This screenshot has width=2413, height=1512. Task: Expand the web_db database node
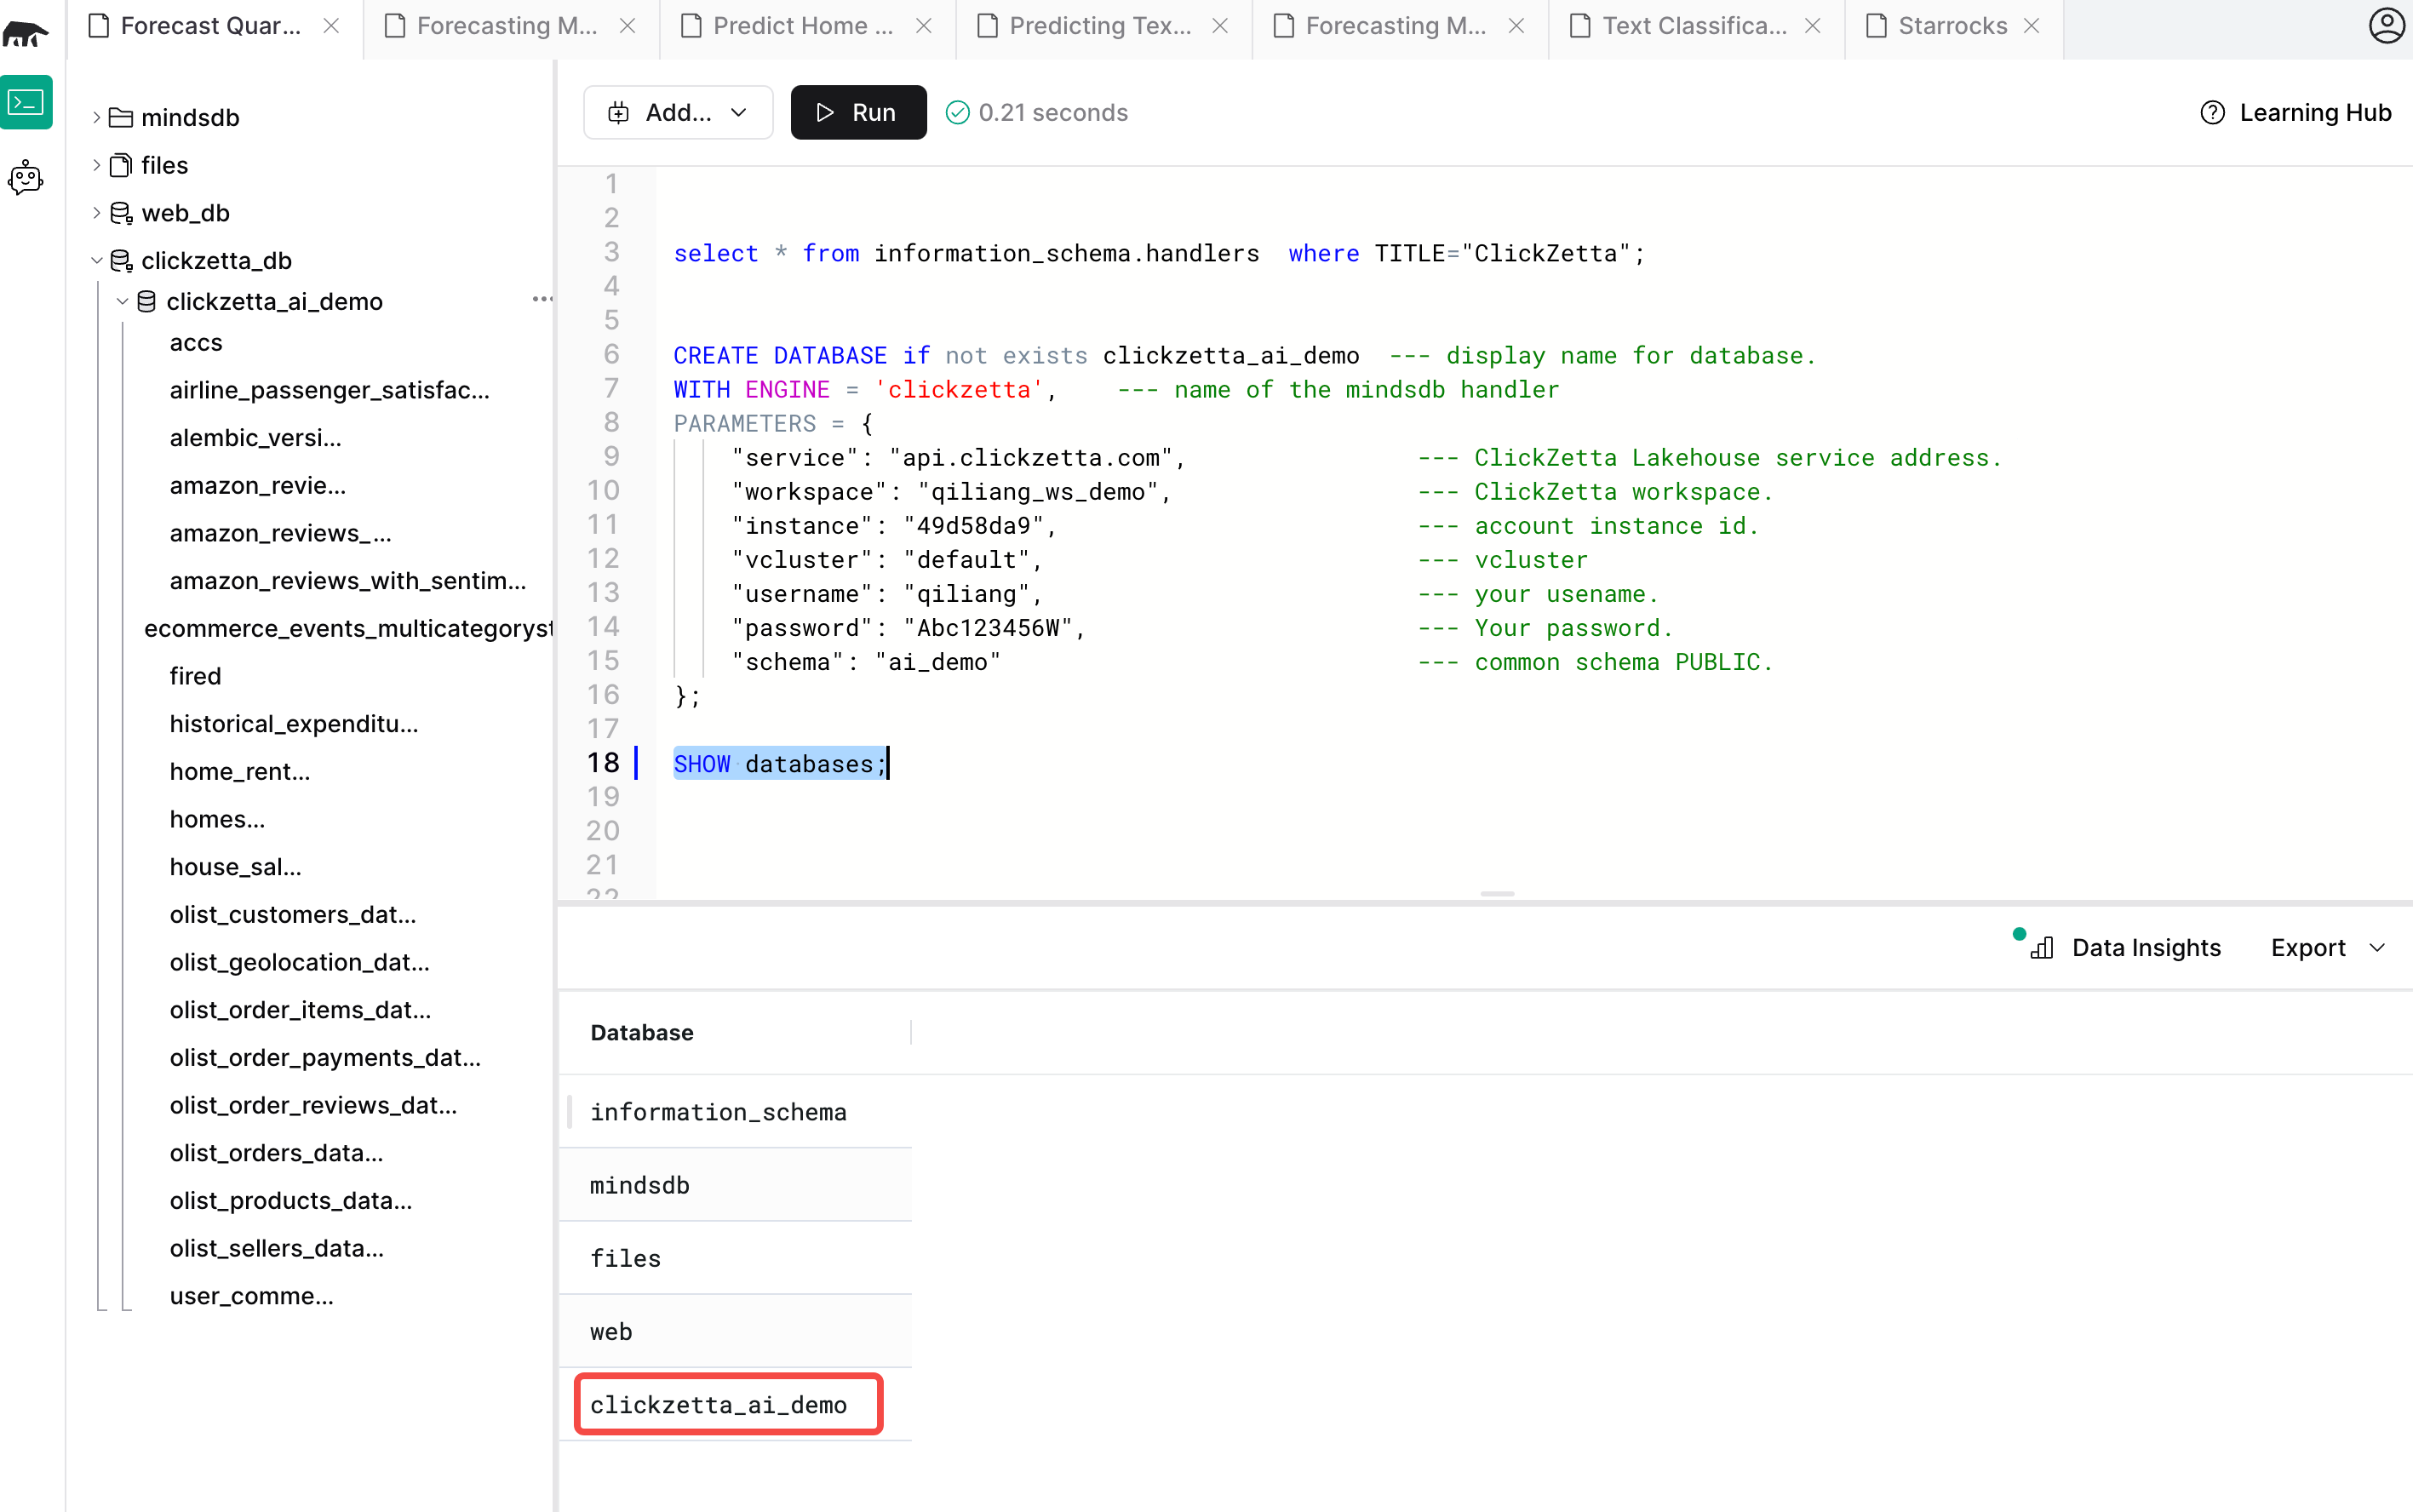96,213
